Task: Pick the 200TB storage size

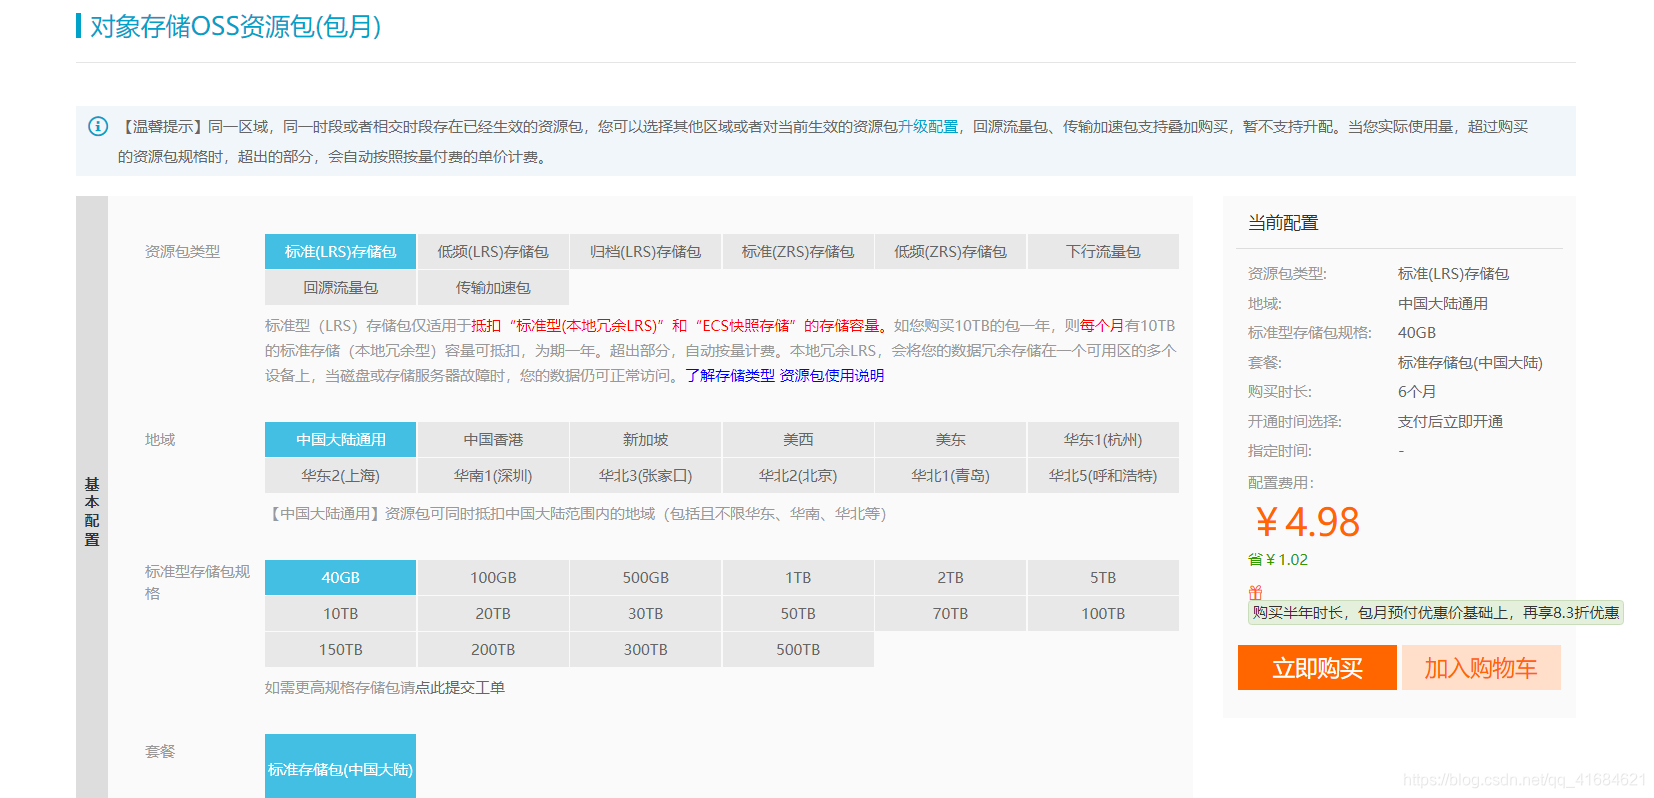Action: pyautogui.click(x=493, y=650)
